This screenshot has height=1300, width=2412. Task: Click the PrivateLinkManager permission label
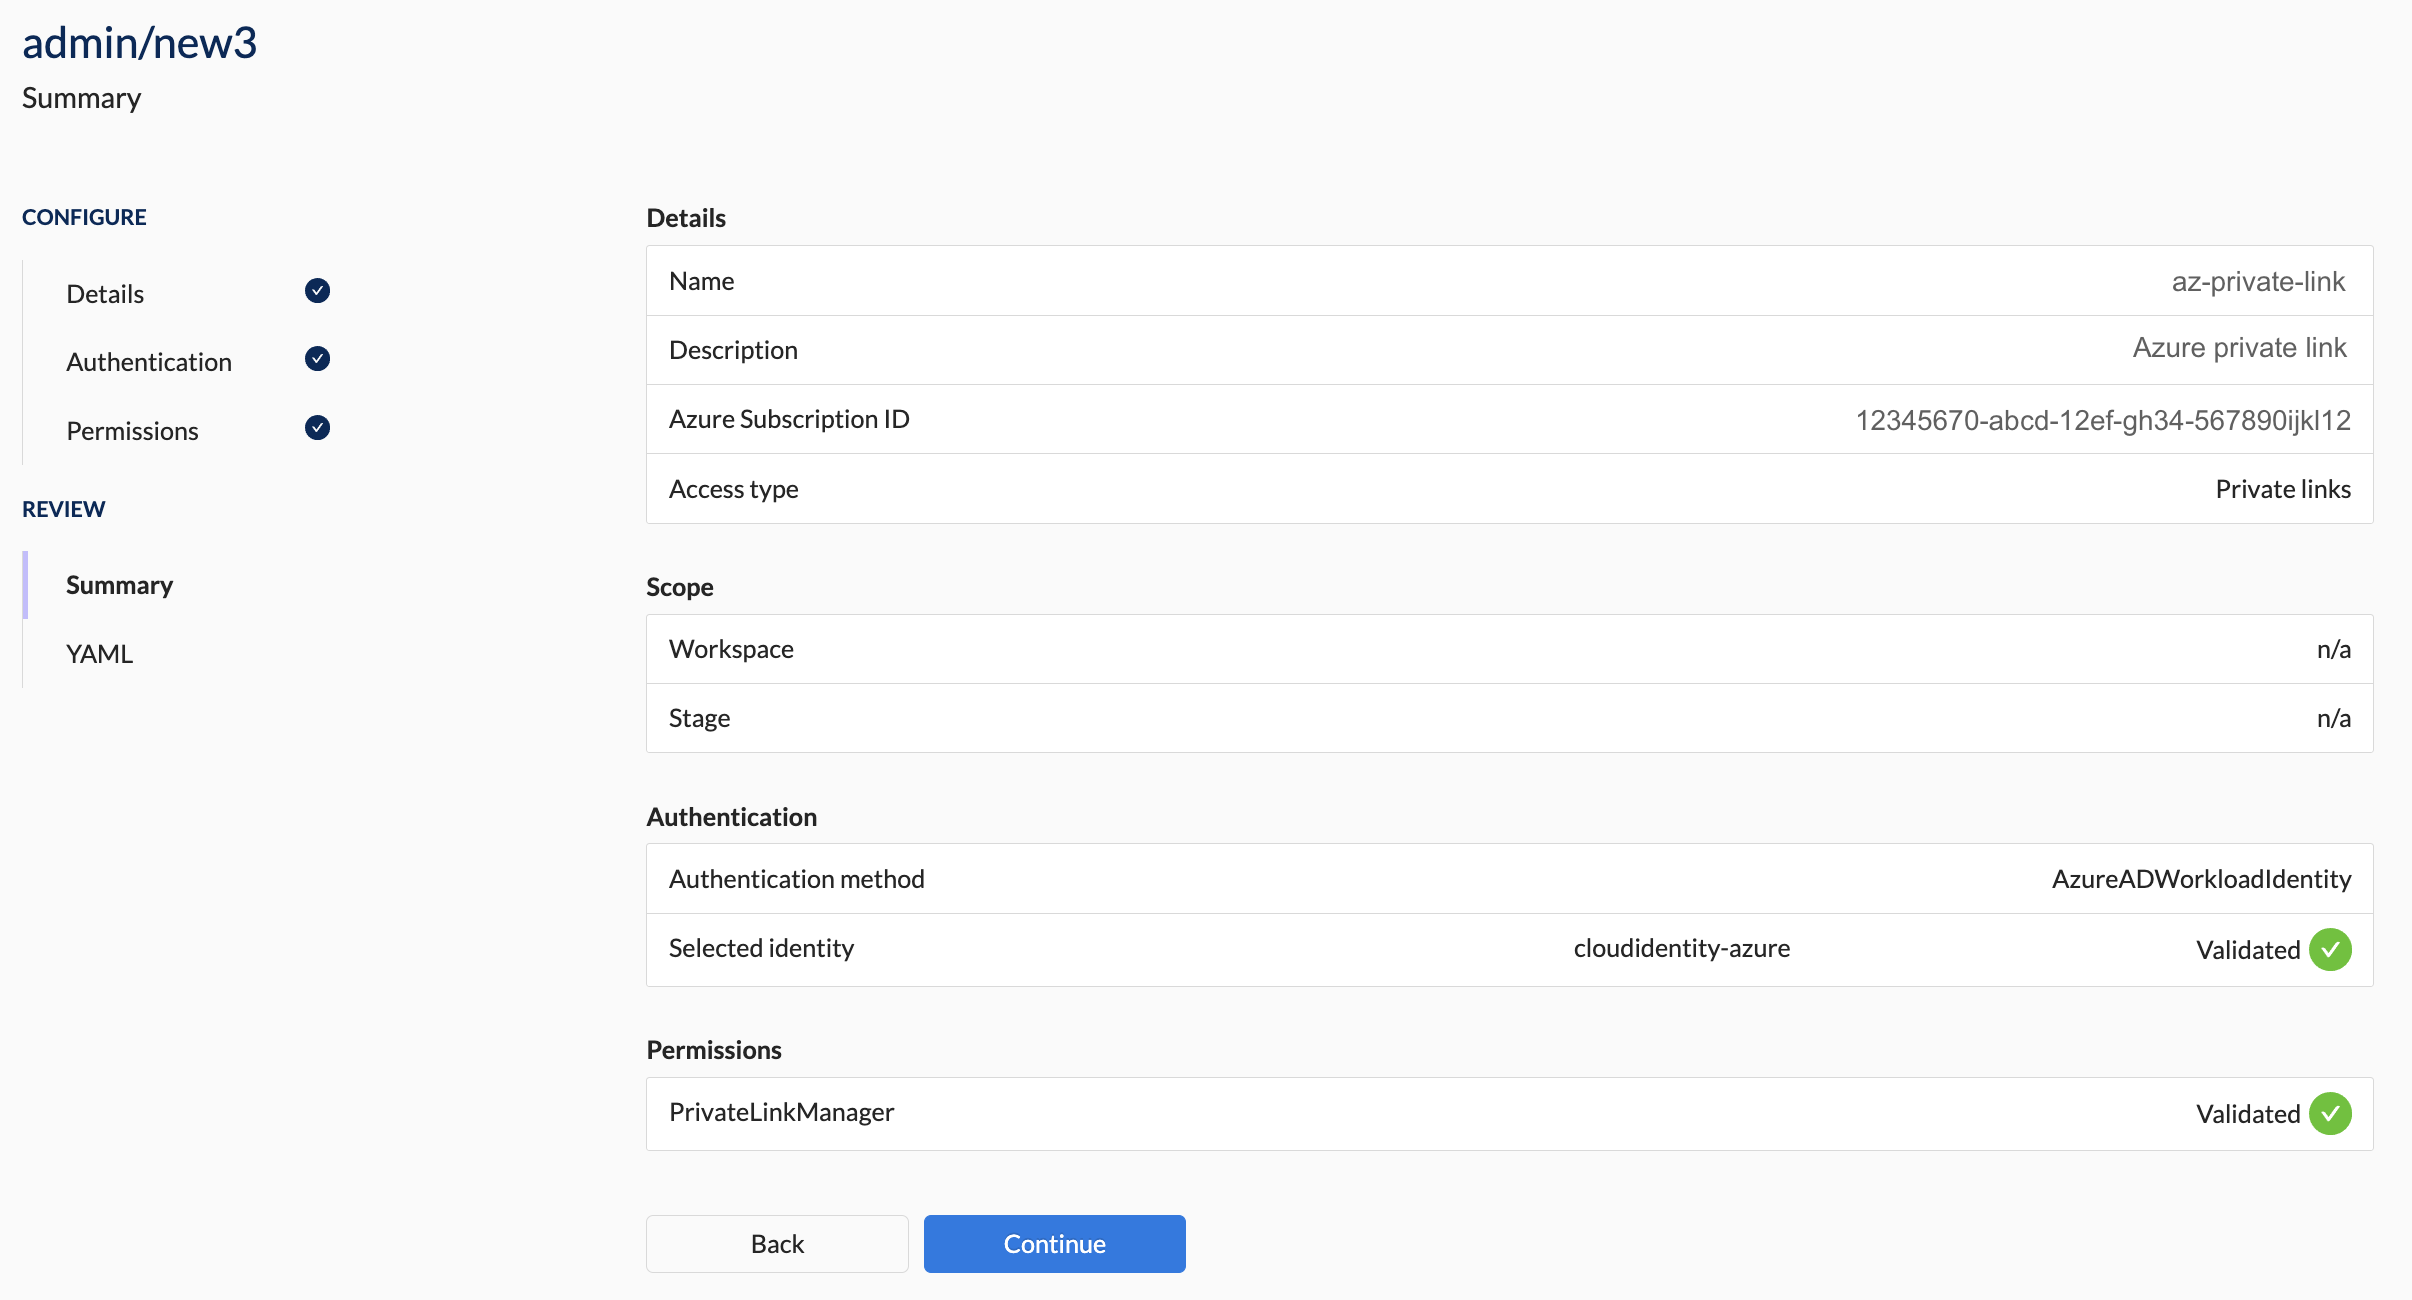pyautogui.click(x=781, y=1112)
